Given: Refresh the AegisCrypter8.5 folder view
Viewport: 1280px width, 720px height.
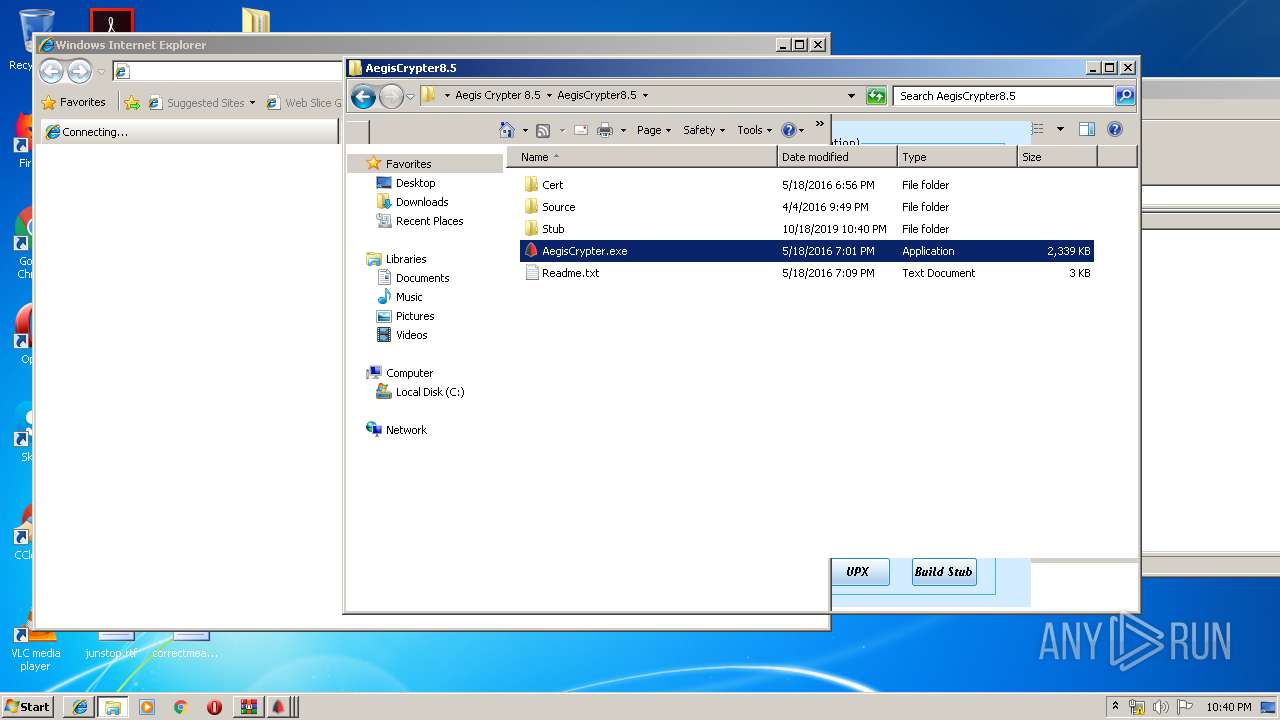Looking at the screenshot, I should pyautogui.click(x=876, y=96).
